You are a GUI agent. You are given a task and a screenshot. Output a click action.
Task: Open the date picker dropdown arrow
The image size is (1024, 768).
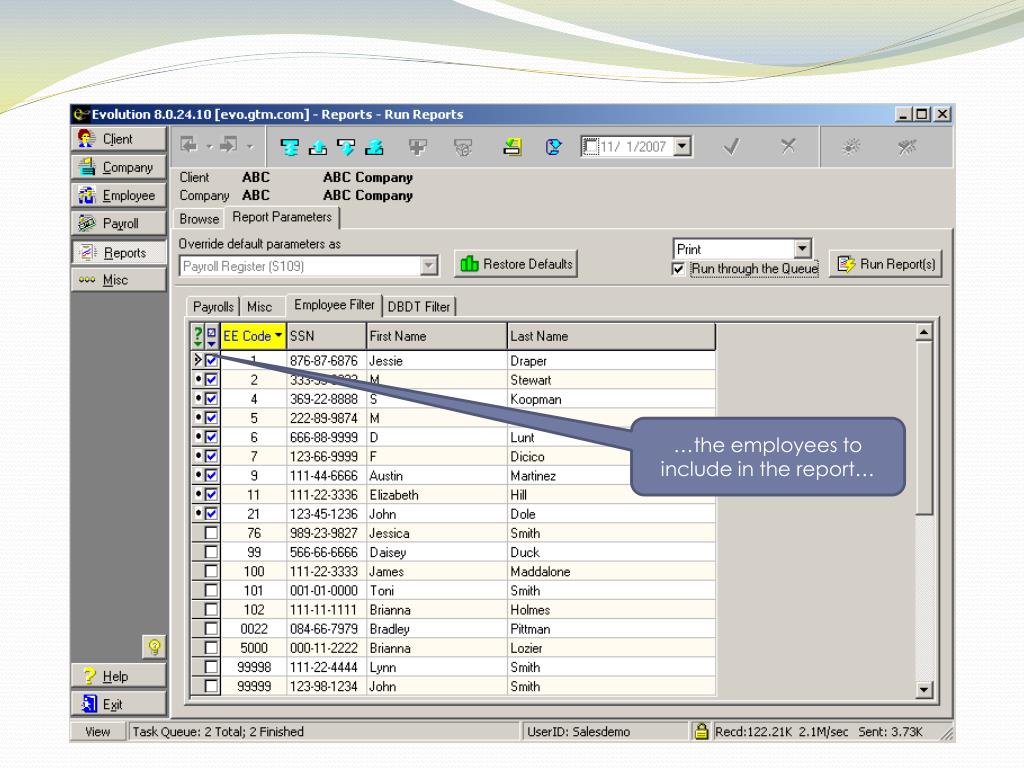682,146
